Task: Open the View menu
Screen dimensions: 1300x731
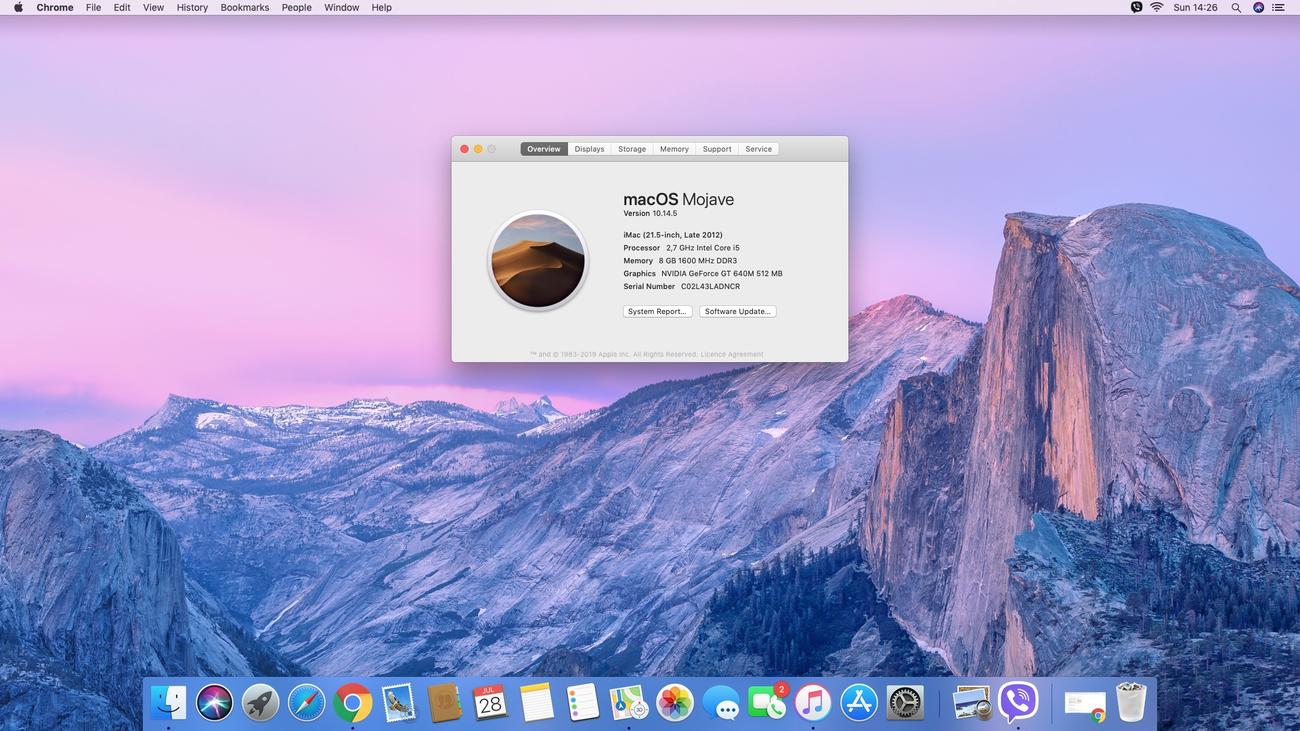Action: point(153,7)
